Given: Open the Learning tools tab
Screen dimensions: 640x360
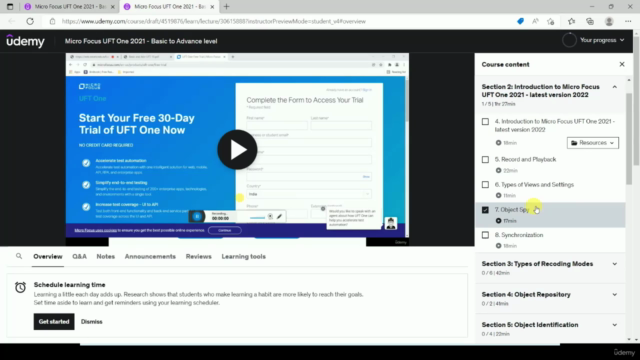Looking at the screenshot, I should [x=244, y=256].
